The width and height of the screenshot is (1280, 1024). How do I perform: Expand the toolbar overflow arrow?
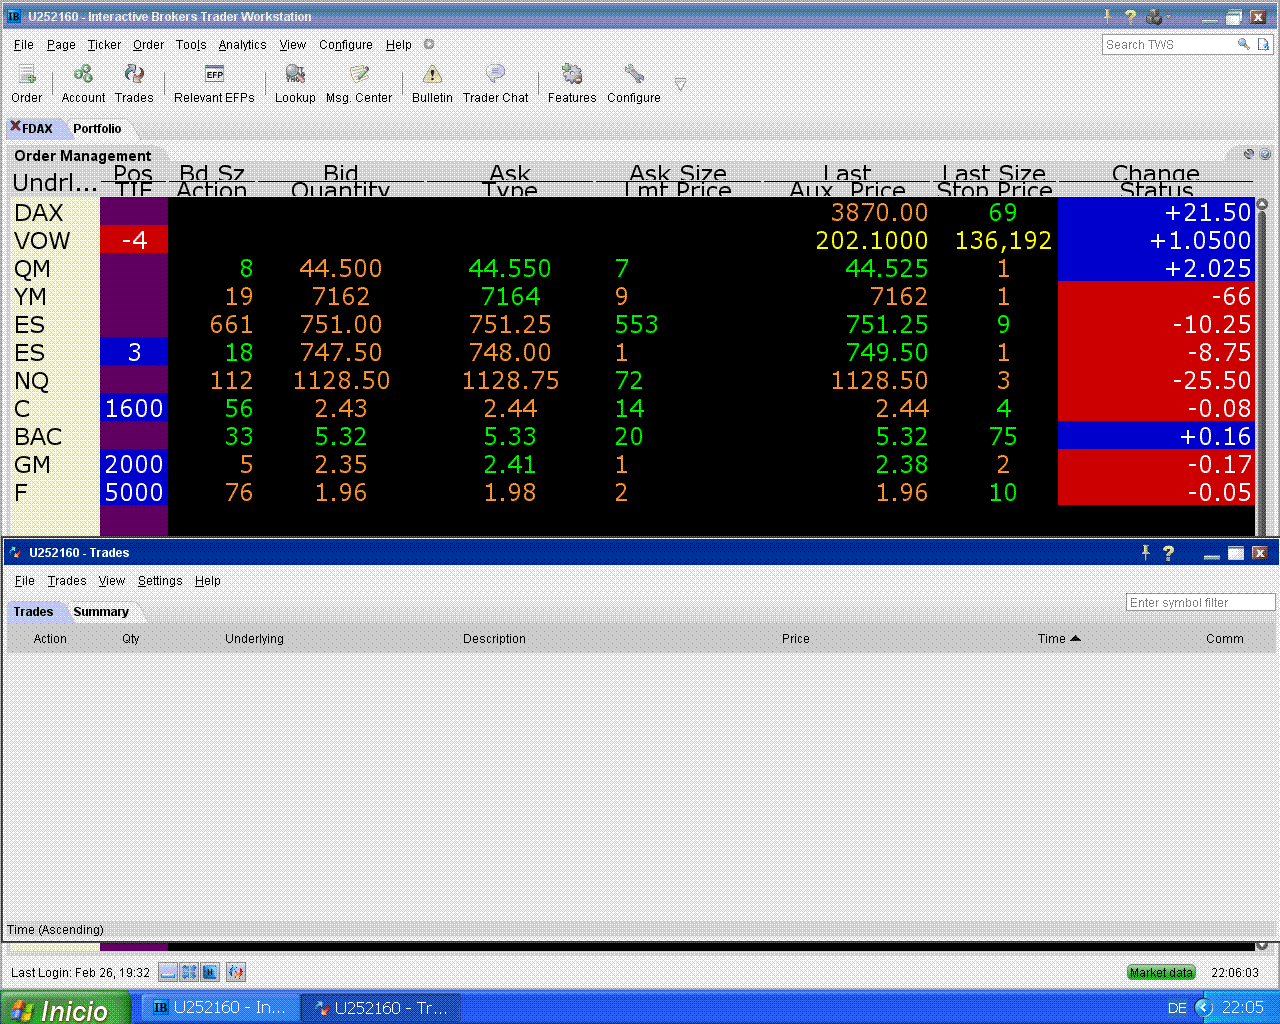pyautogui.click(x=680, y=84)
